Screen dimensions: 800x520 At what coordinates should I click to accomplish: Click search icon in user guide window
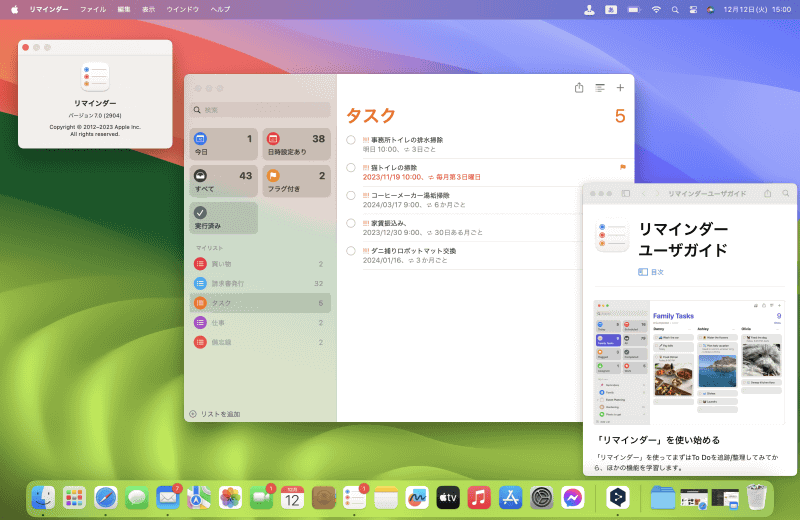(786, 193)
